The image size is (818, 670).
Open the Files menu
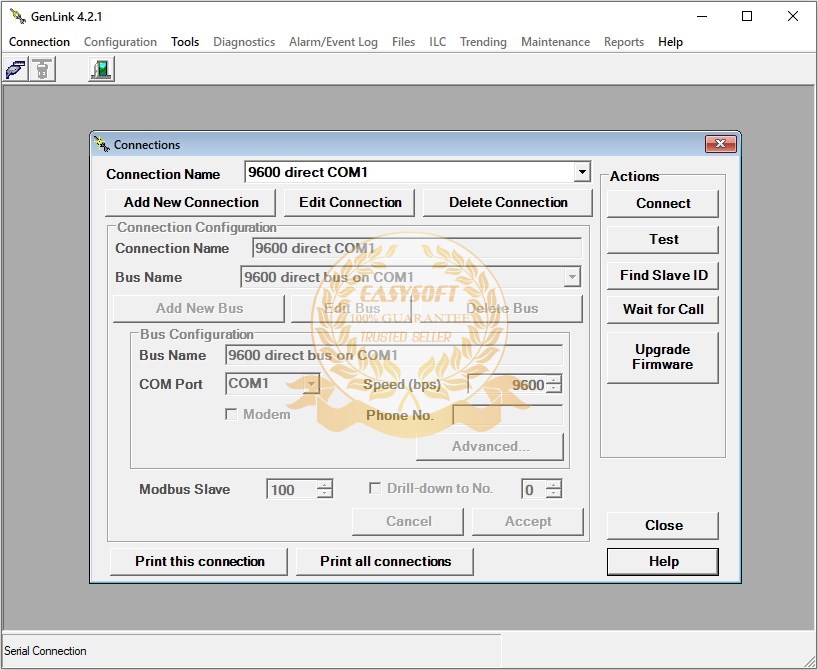(403, 42)
